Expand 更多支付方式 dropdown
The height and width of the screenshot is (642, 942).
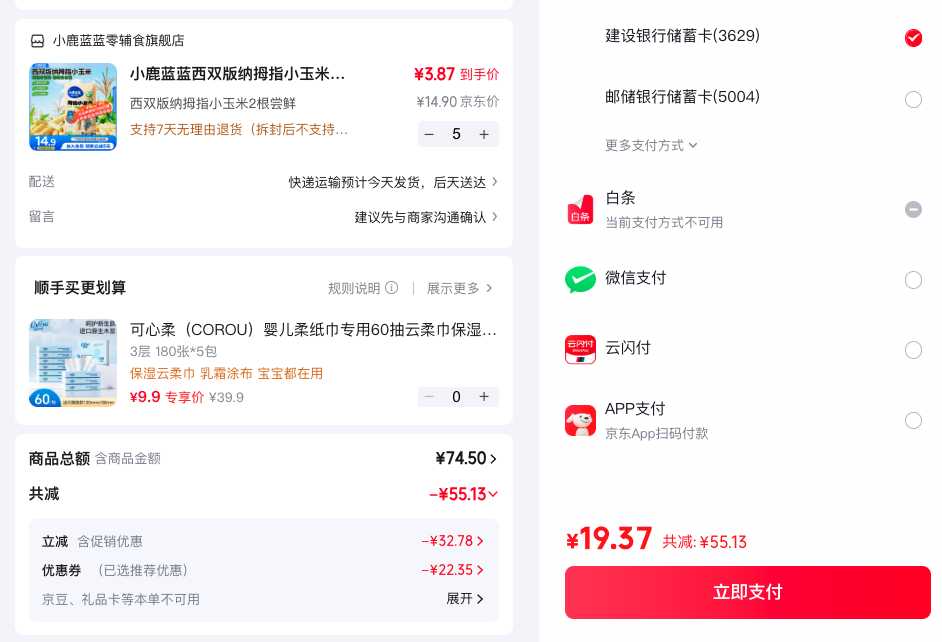click(x=651, y=145)
